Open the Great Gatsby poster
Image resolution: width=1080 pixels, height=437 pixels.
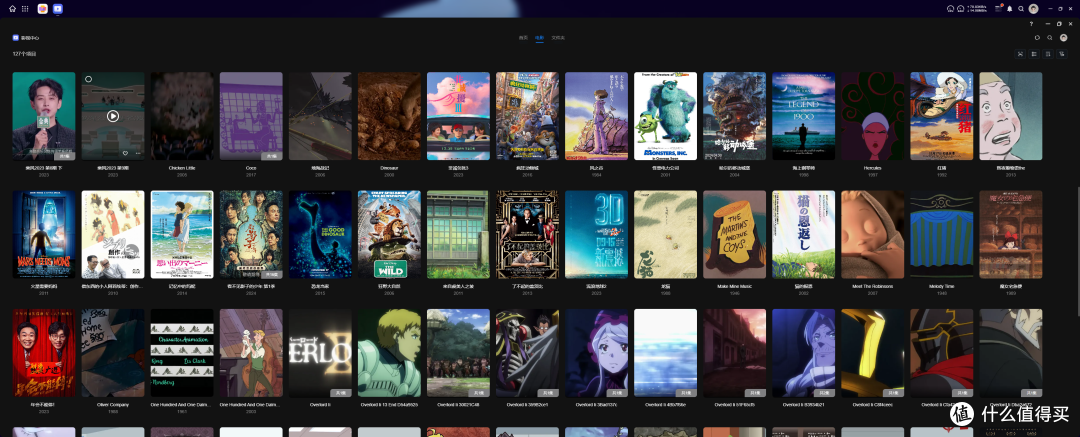coord(528,234)
